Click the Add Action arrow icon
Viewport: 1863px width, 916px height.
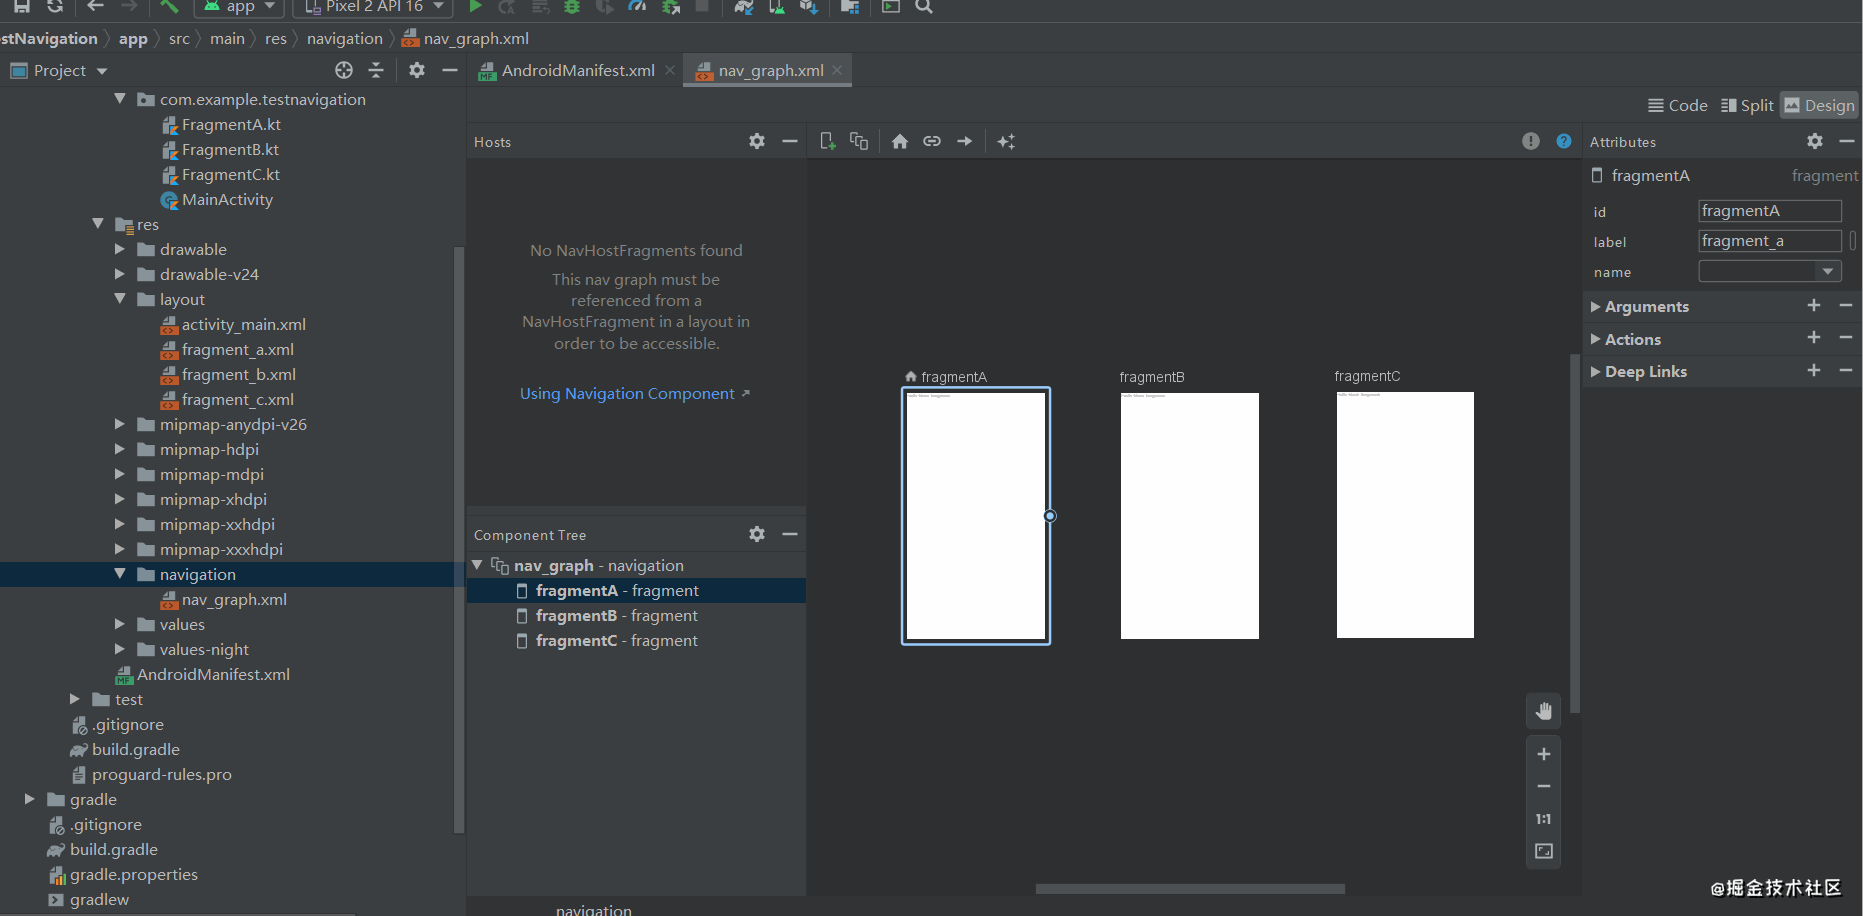click(x=964, y=141)
